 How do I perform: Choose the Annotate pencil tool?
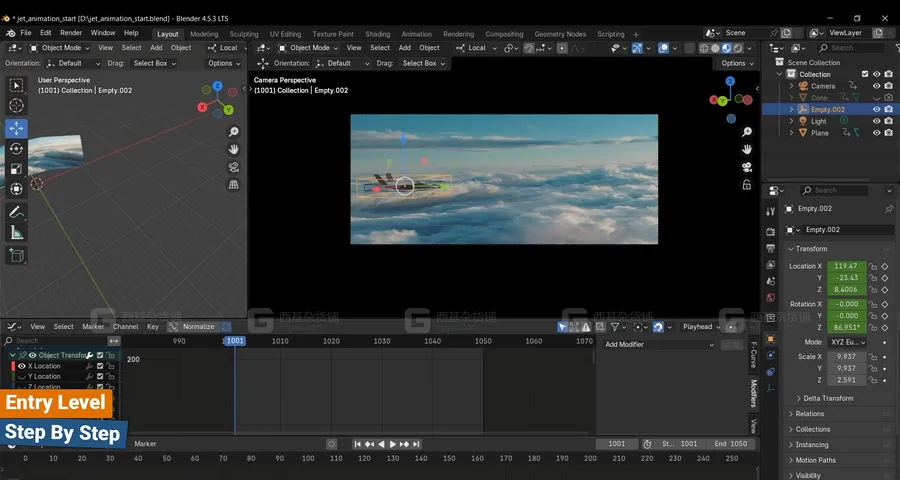tap(16, 212)
